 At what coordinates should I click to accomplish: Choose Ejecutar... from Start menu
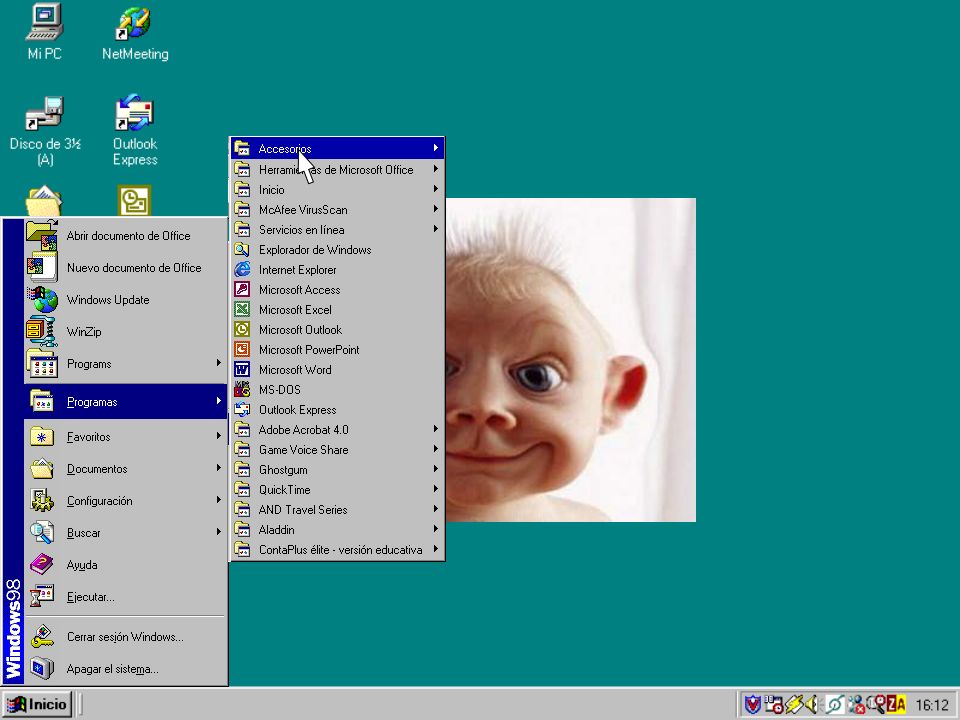pyautogui.click(x=126, y=596)
